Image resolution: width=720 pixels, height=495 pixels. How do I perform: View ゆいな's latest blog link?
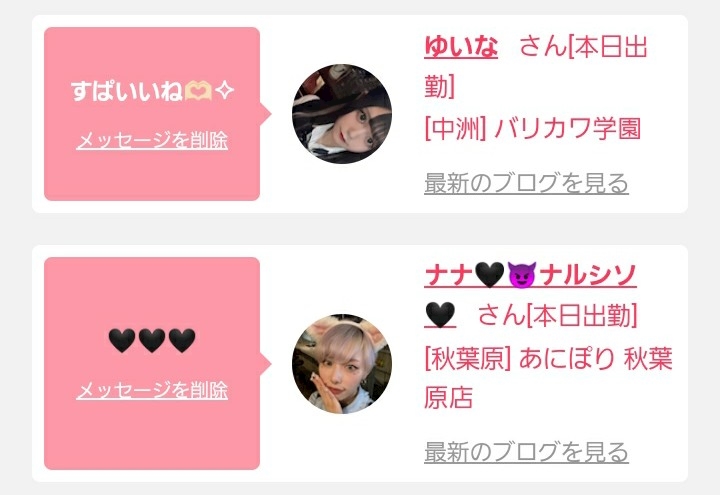pos(526,183)
